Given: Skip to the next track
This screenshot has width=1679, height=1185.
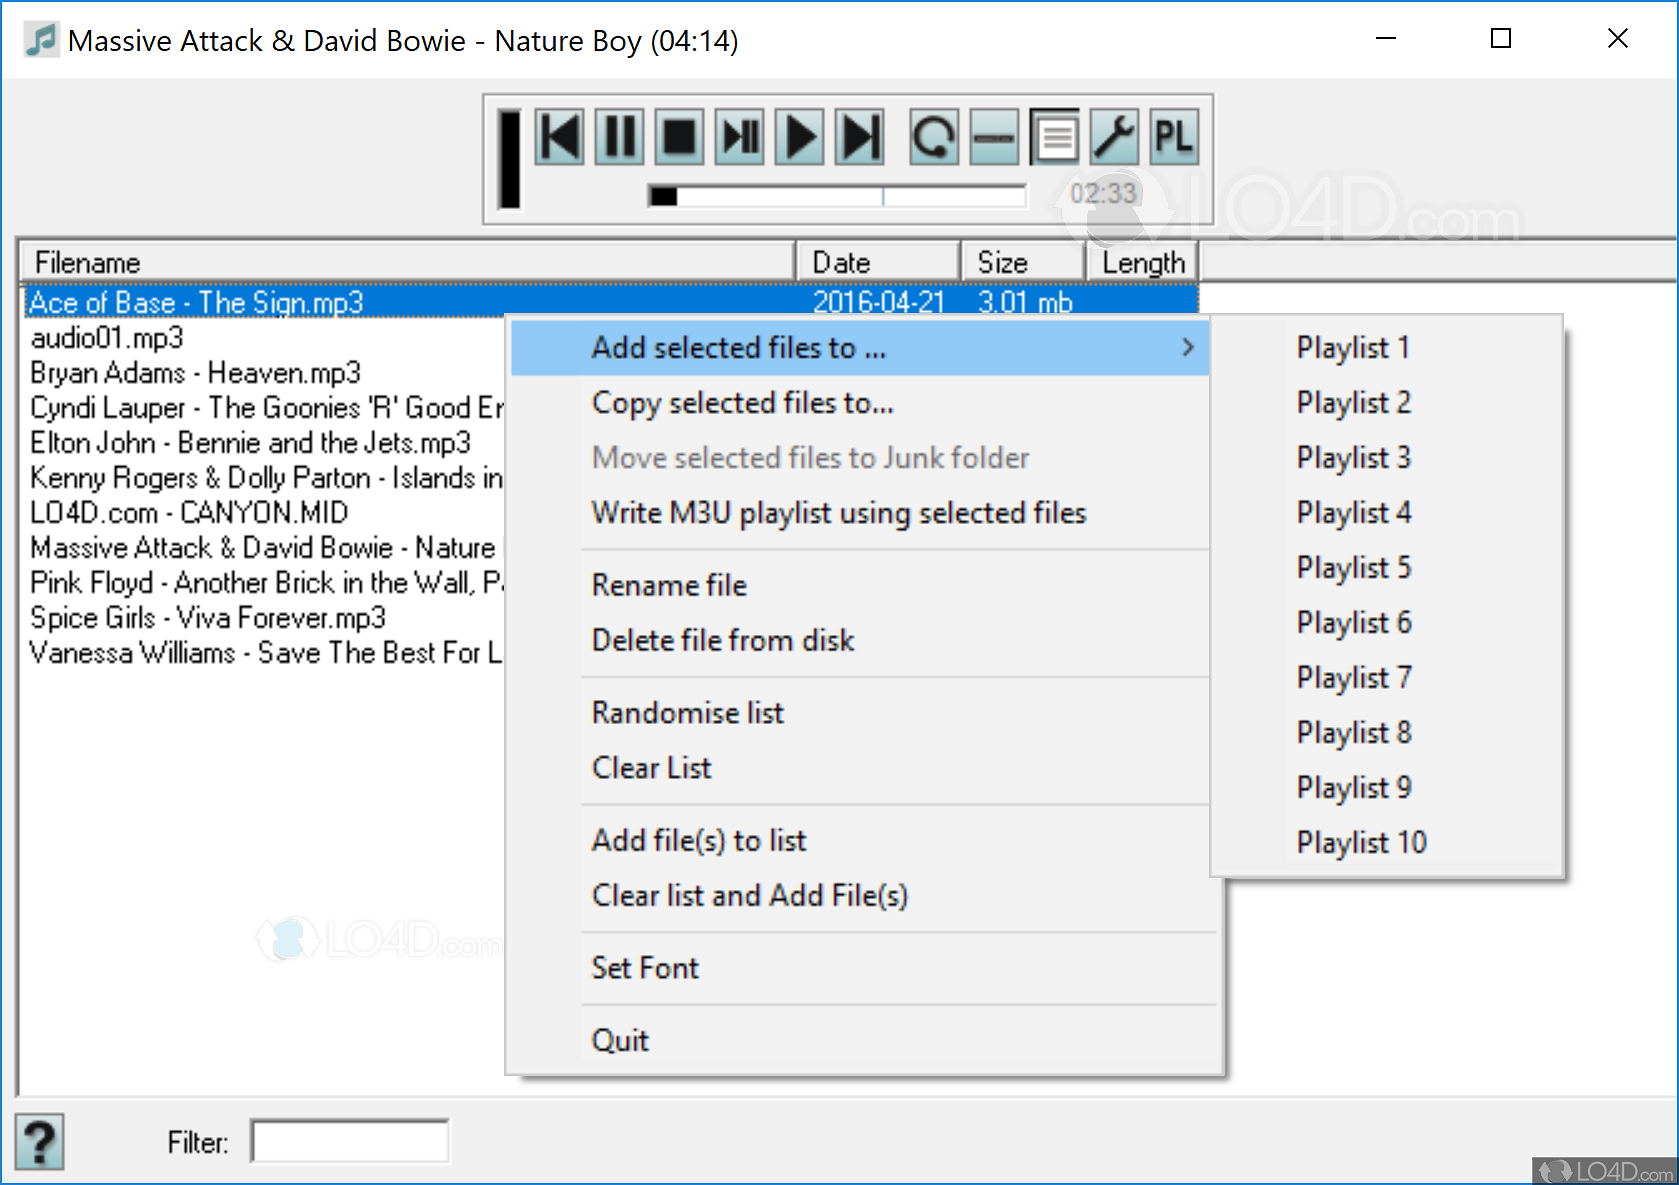Looking at the screenshot, I should click(x=860, y=137).
